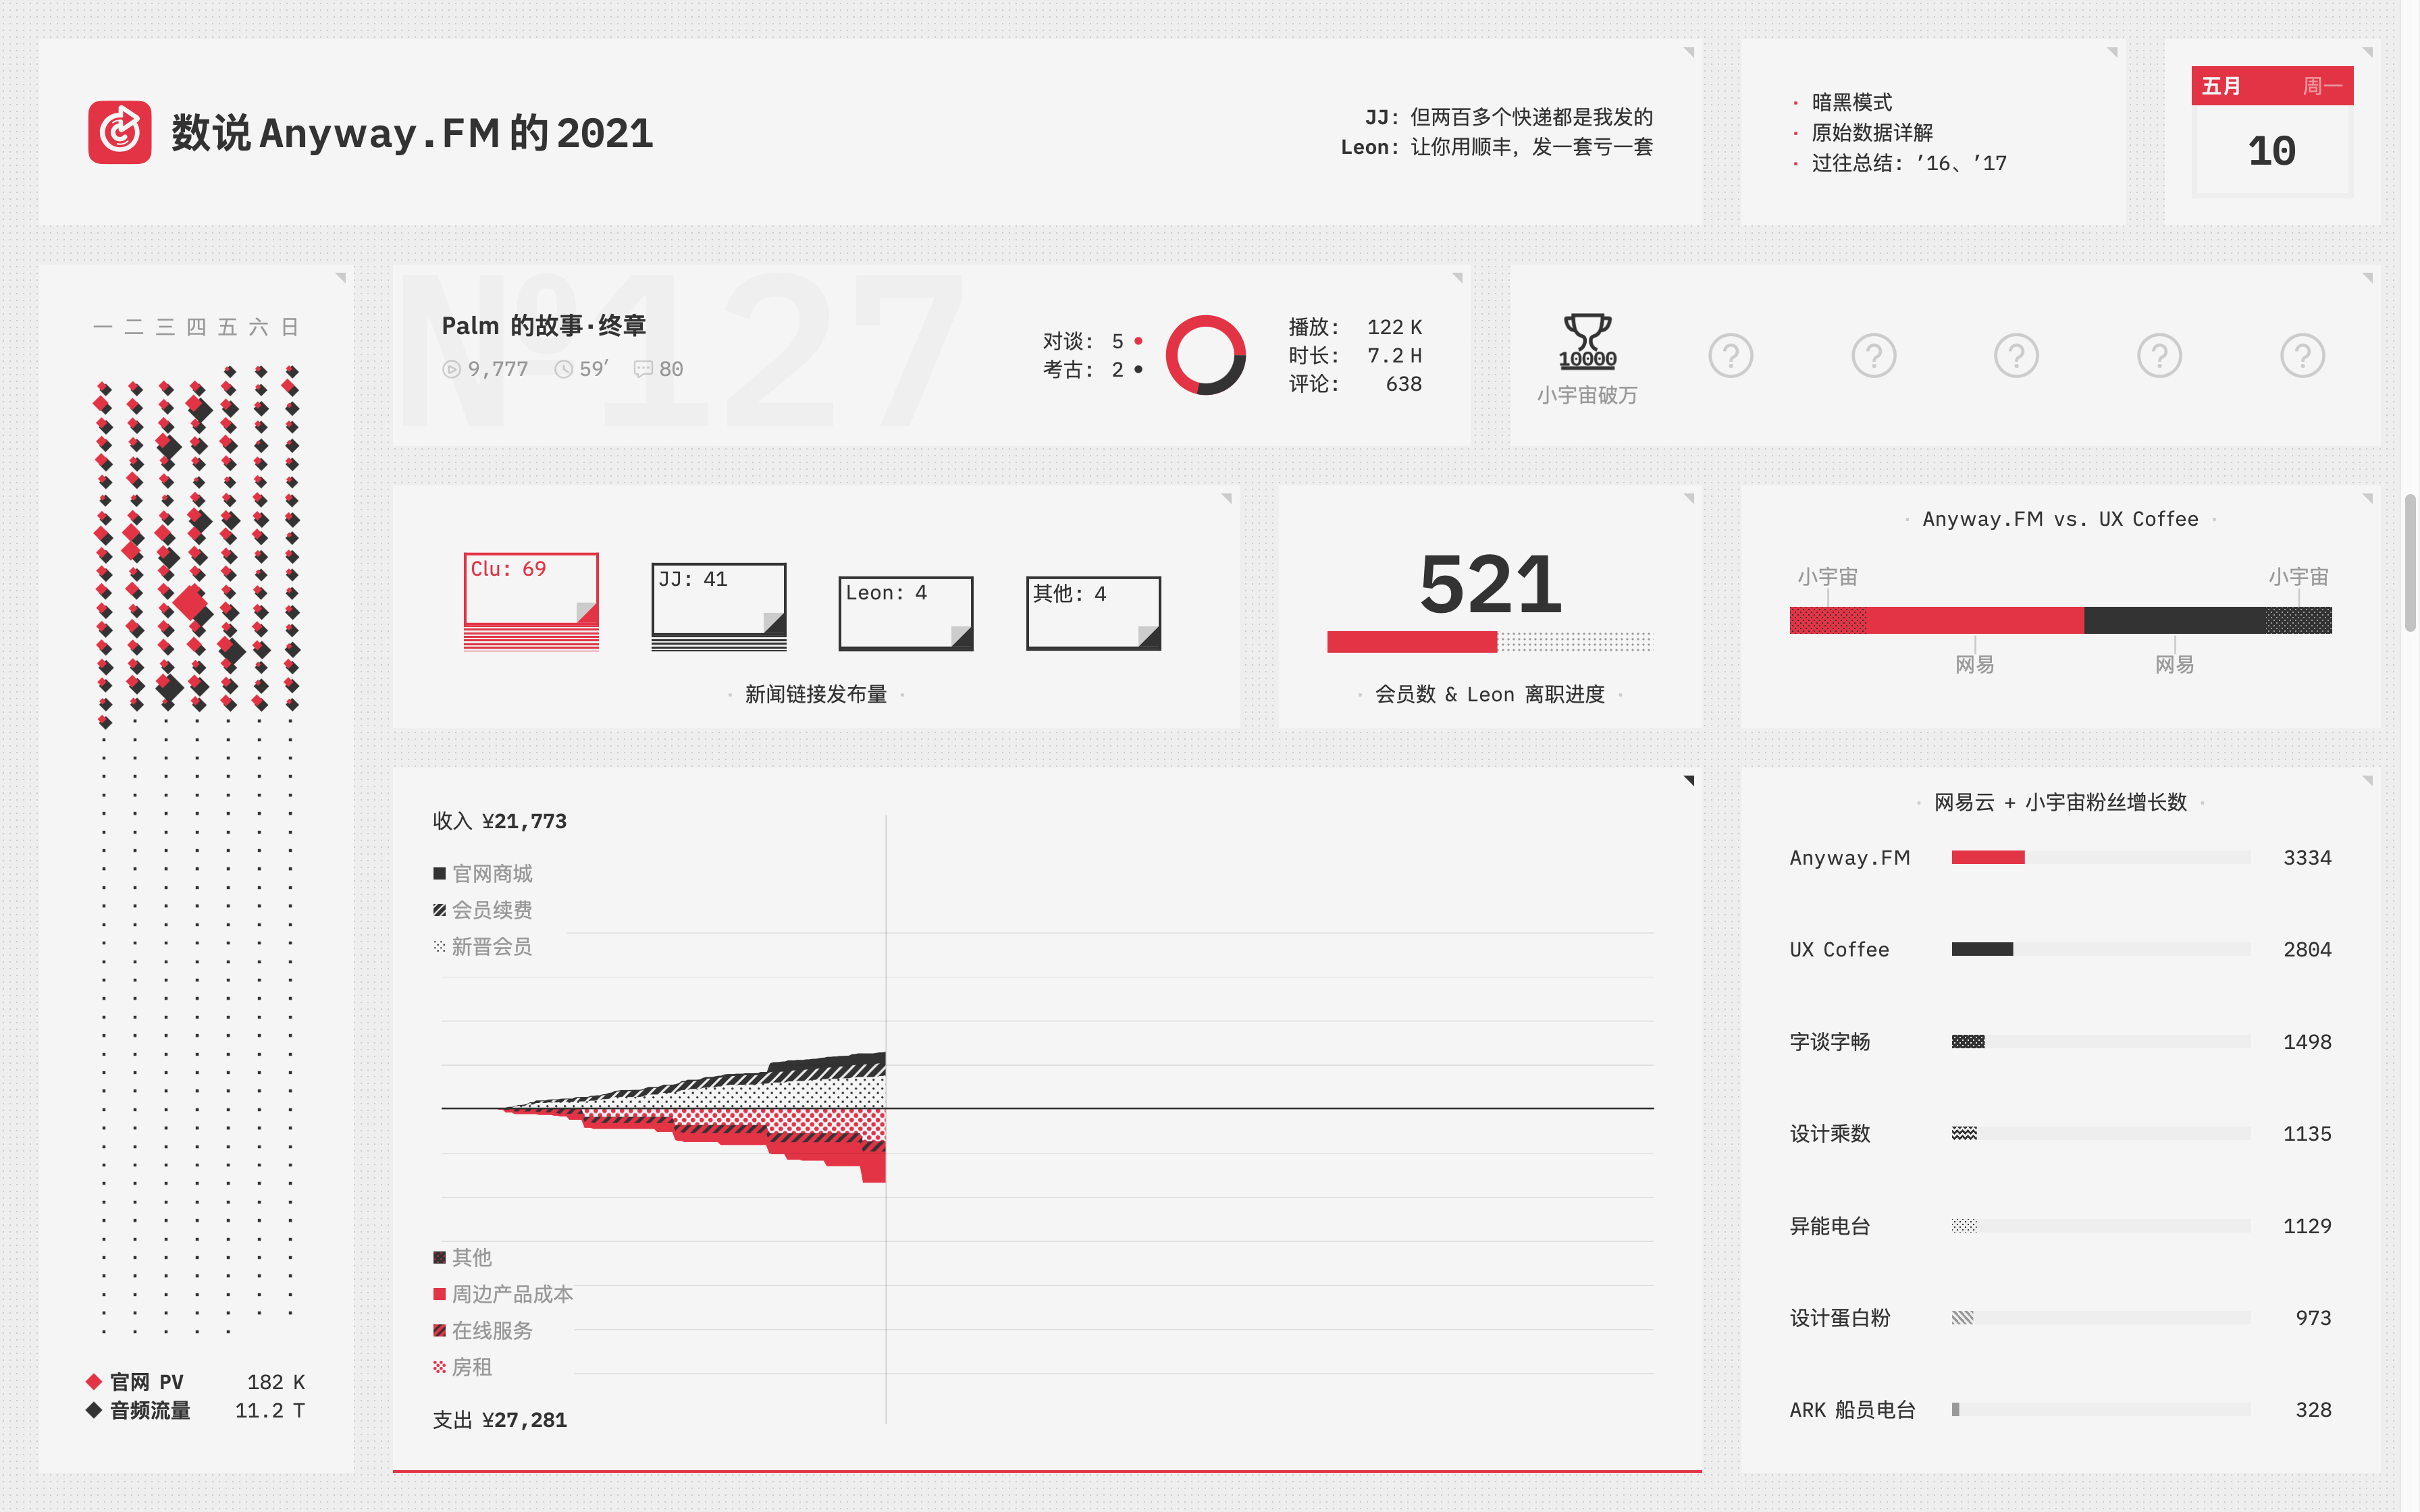Viewport: 2420px width, 1512px height.
Task: Expand the 新闻链接发布量 card corner triangle
Action: click(x=1226, y=498)
